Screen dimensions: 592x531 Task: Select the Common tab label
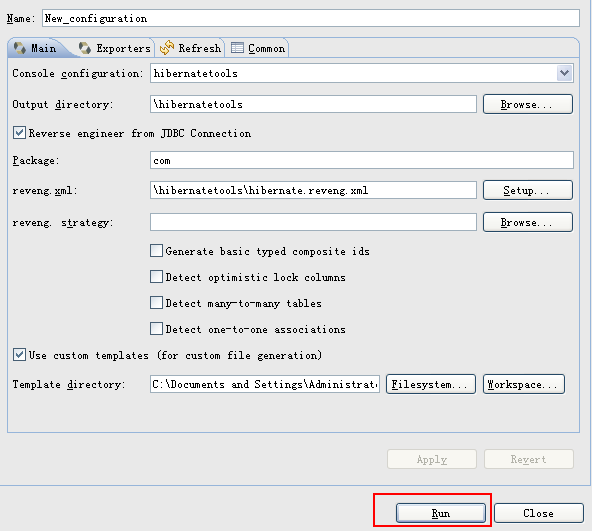point(267,48)
